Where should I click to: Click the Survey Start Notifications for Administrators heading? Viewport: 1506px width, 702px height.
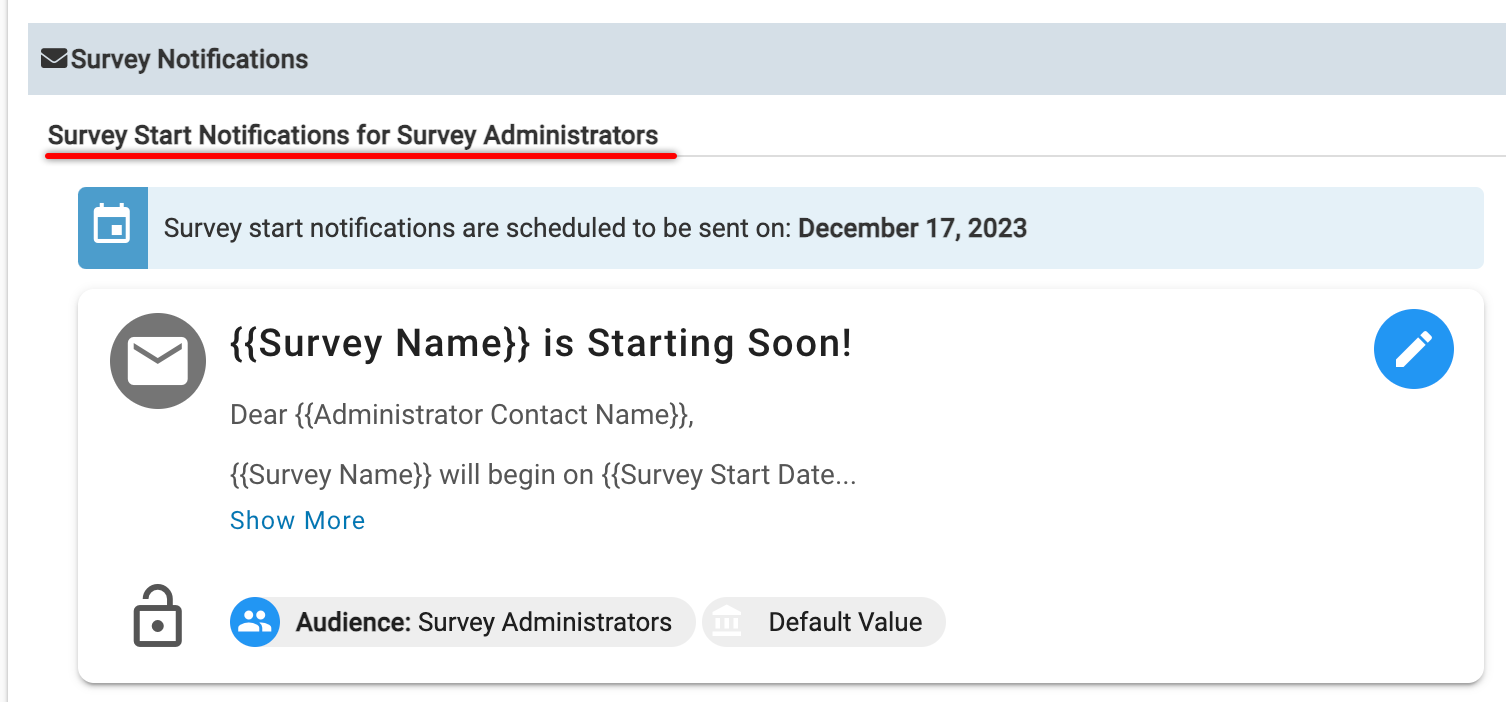tap(353, 135)
